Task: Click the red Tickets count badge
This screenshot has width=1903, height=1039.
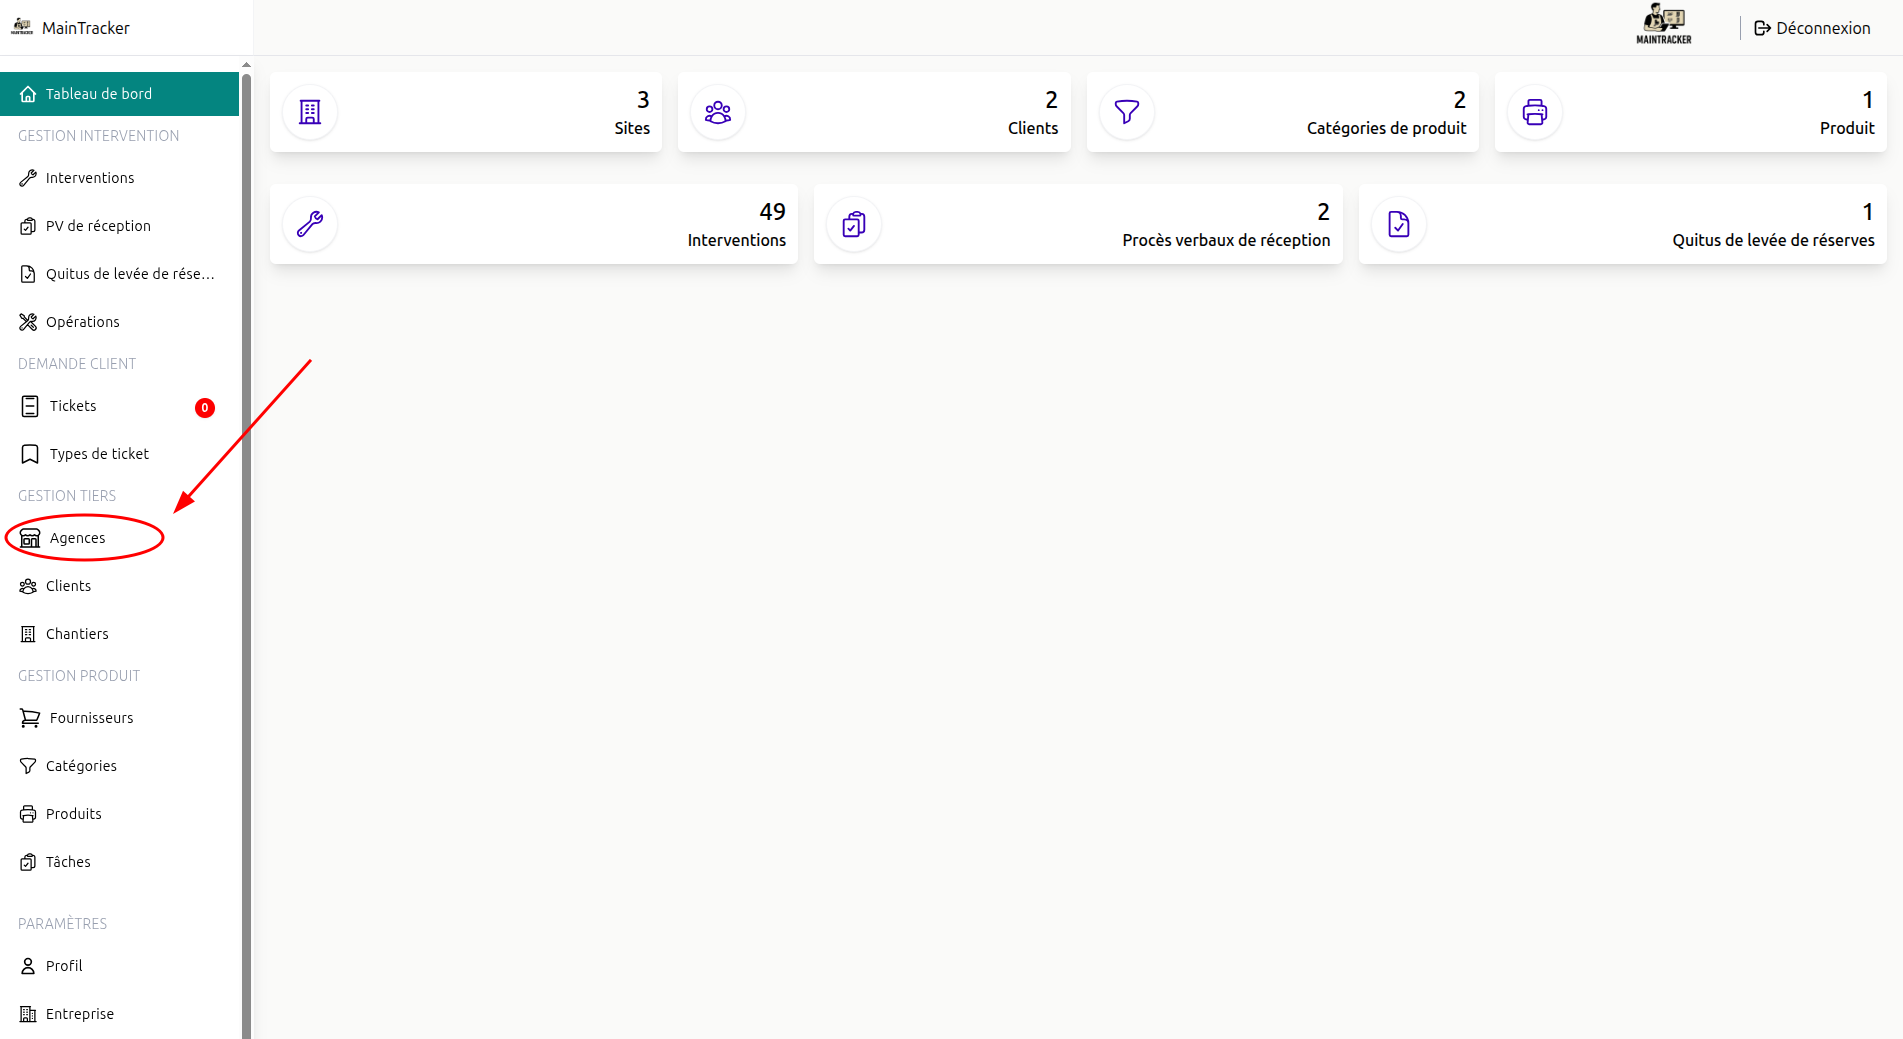Action: (205, 407)
